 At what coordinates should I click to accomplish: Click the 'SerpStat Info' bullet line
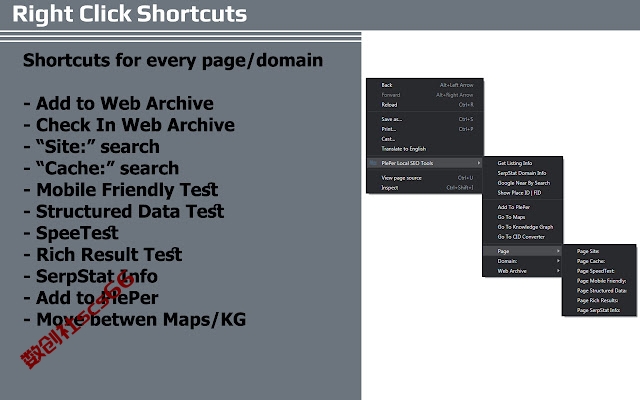click(x=91, y=276)
